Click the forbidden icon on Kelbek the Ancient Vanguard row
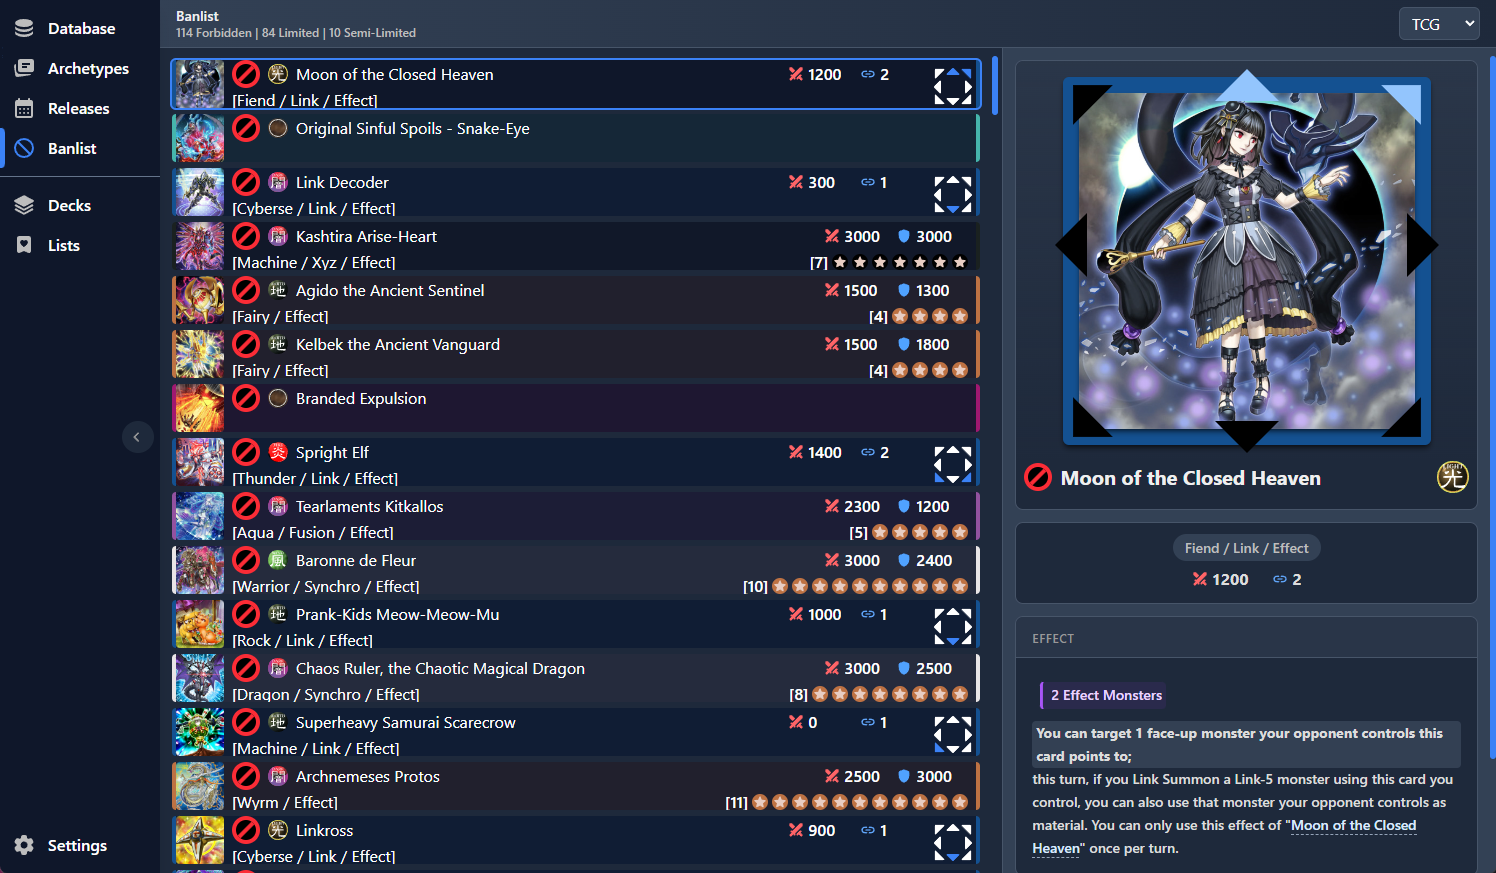 [x=246, y=344]
